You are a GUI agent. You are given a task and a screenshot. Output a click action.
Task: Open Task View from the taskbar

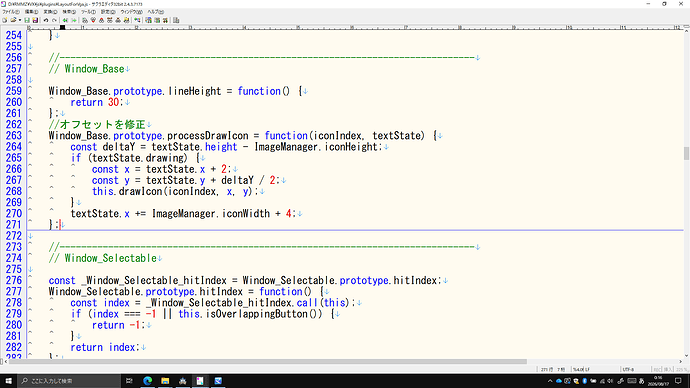coord(129,381)
